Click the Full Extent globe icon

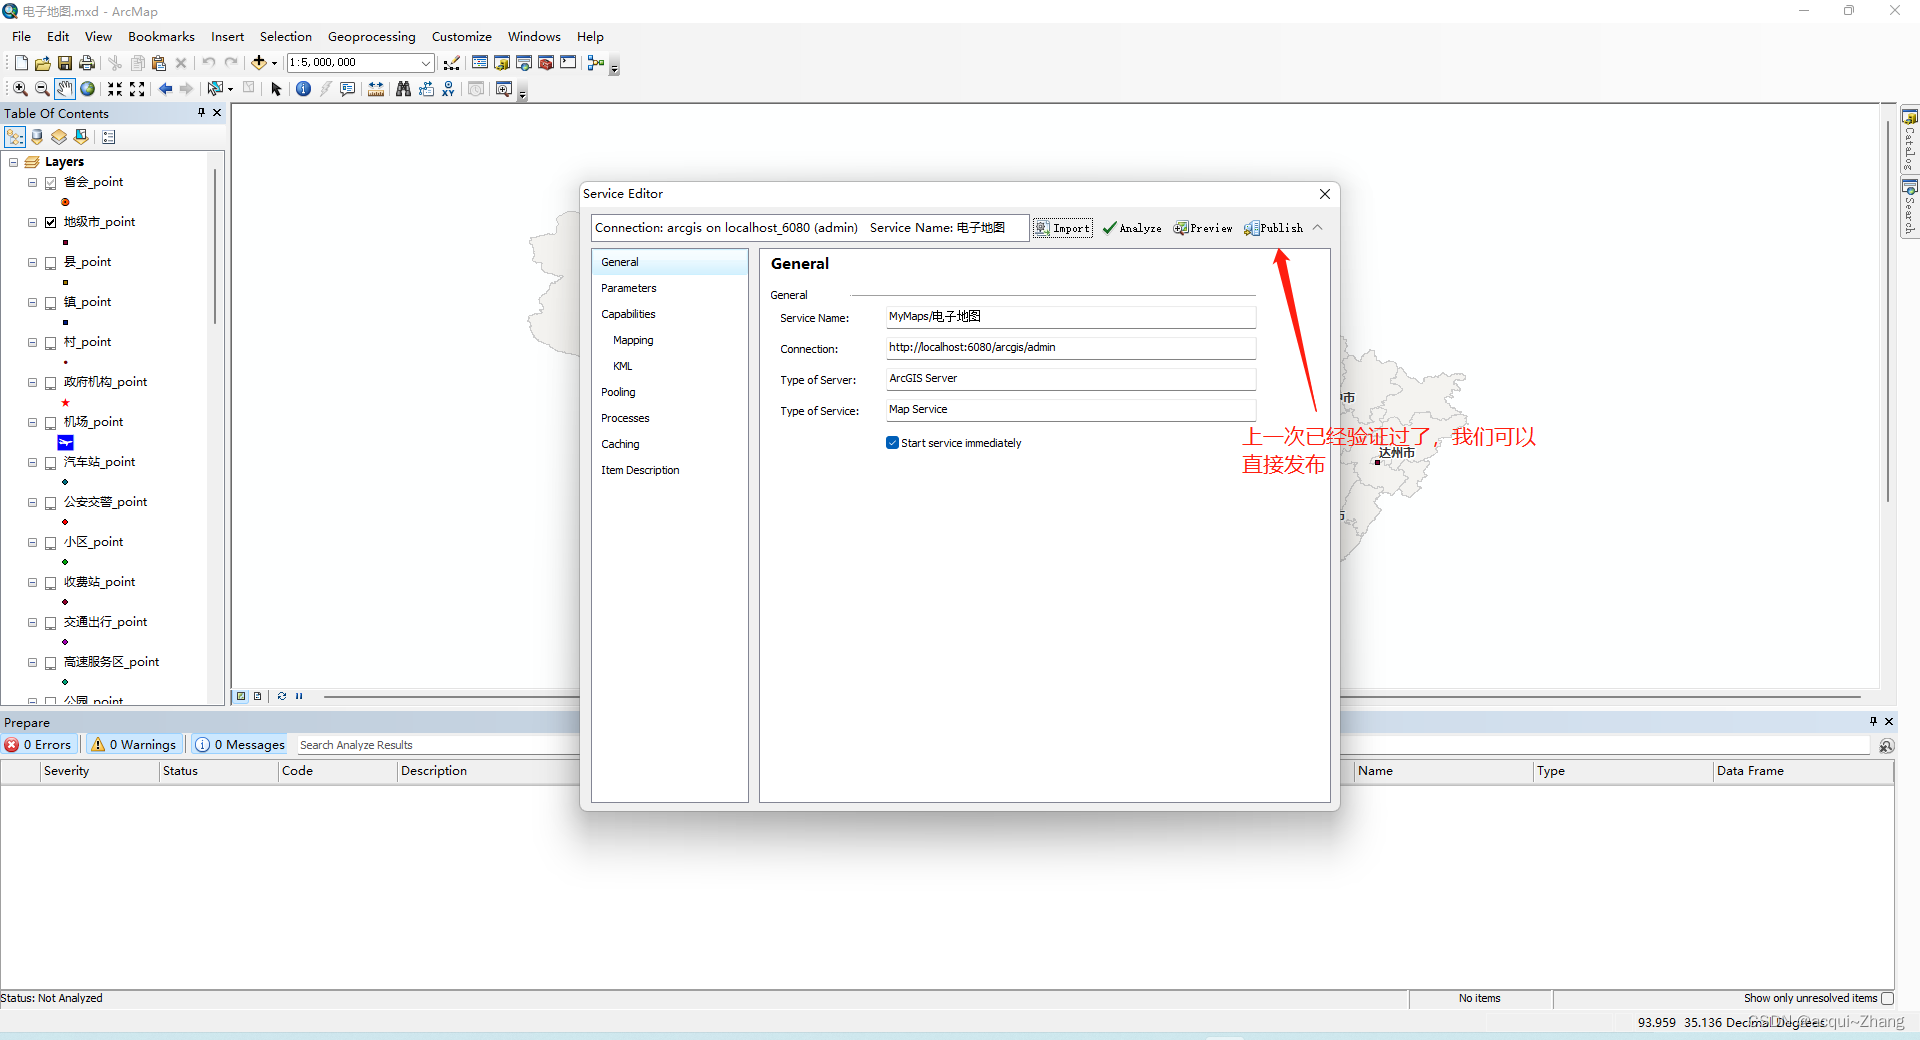coord(88,89)
